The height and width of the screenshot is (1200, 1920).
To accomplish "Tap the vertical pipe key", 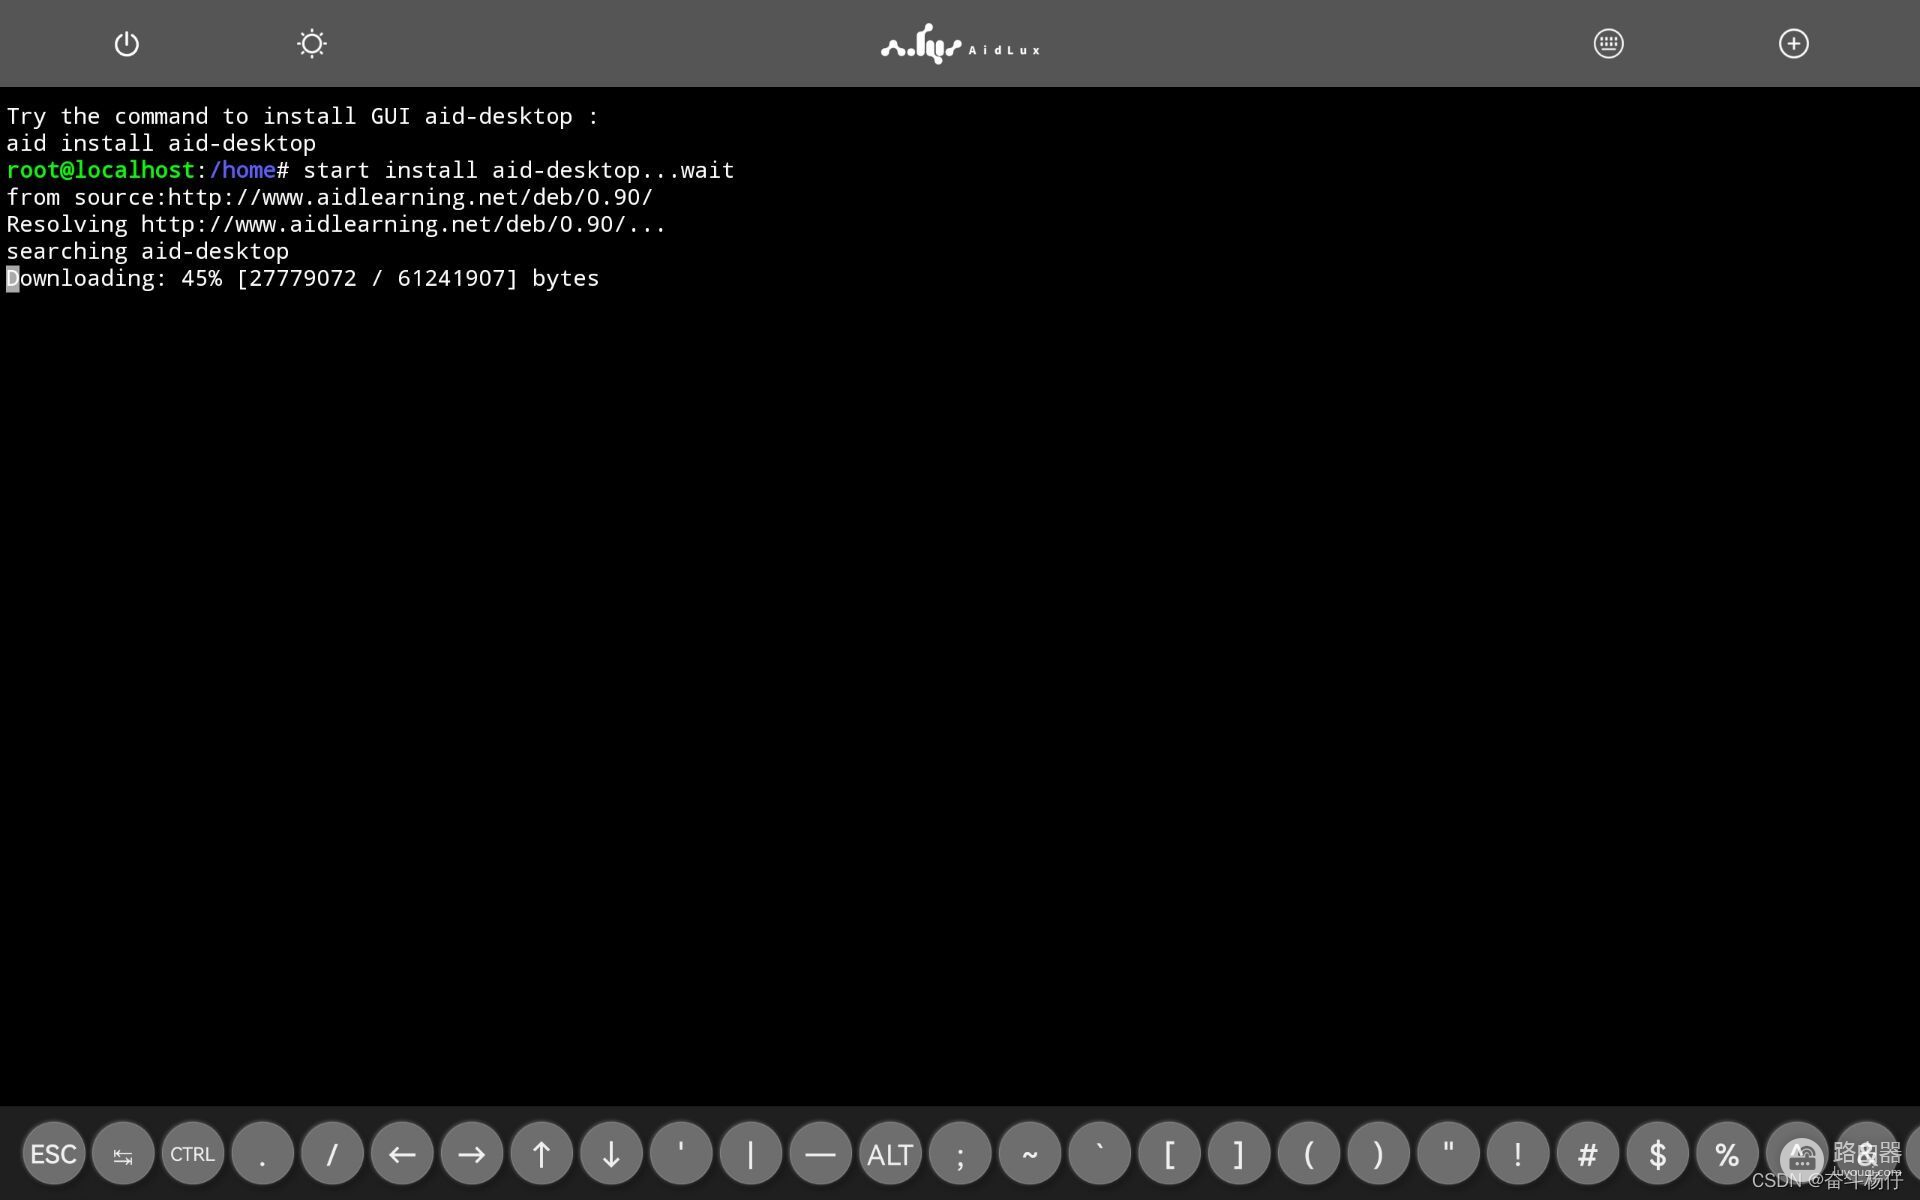I will point(751,1154).
